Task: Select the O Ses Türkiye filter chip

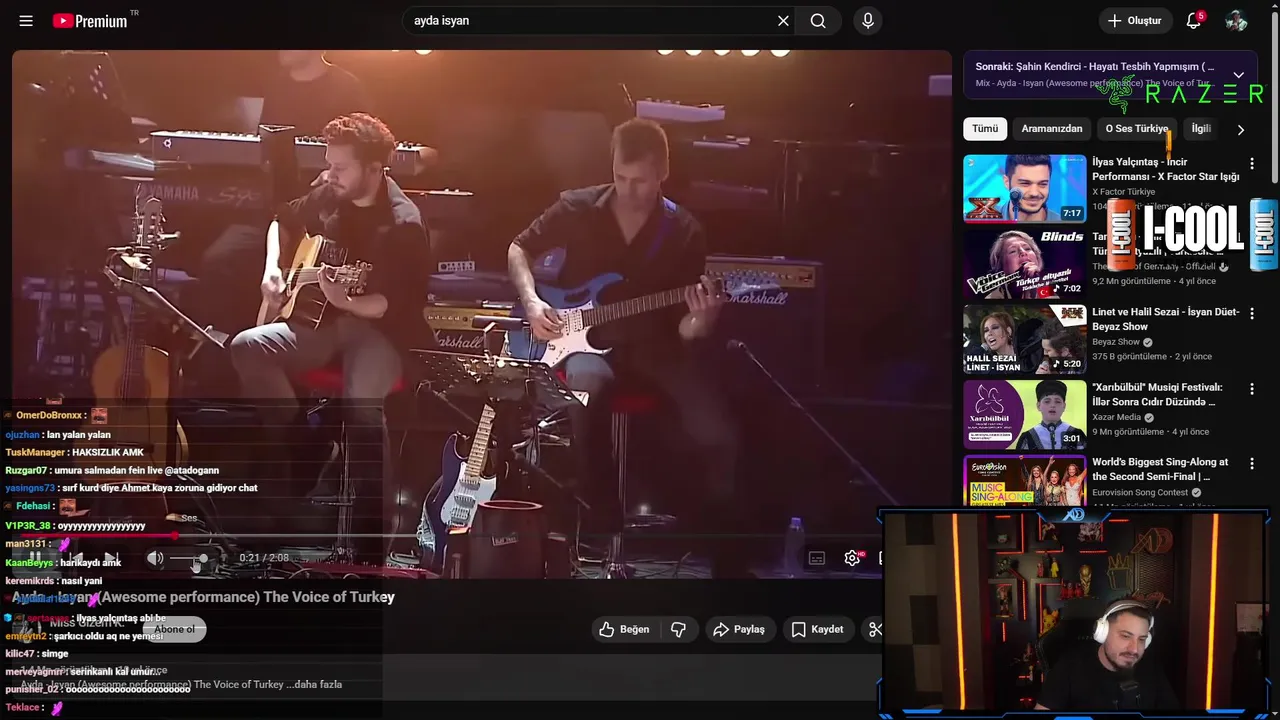Action: point(1136,129)
